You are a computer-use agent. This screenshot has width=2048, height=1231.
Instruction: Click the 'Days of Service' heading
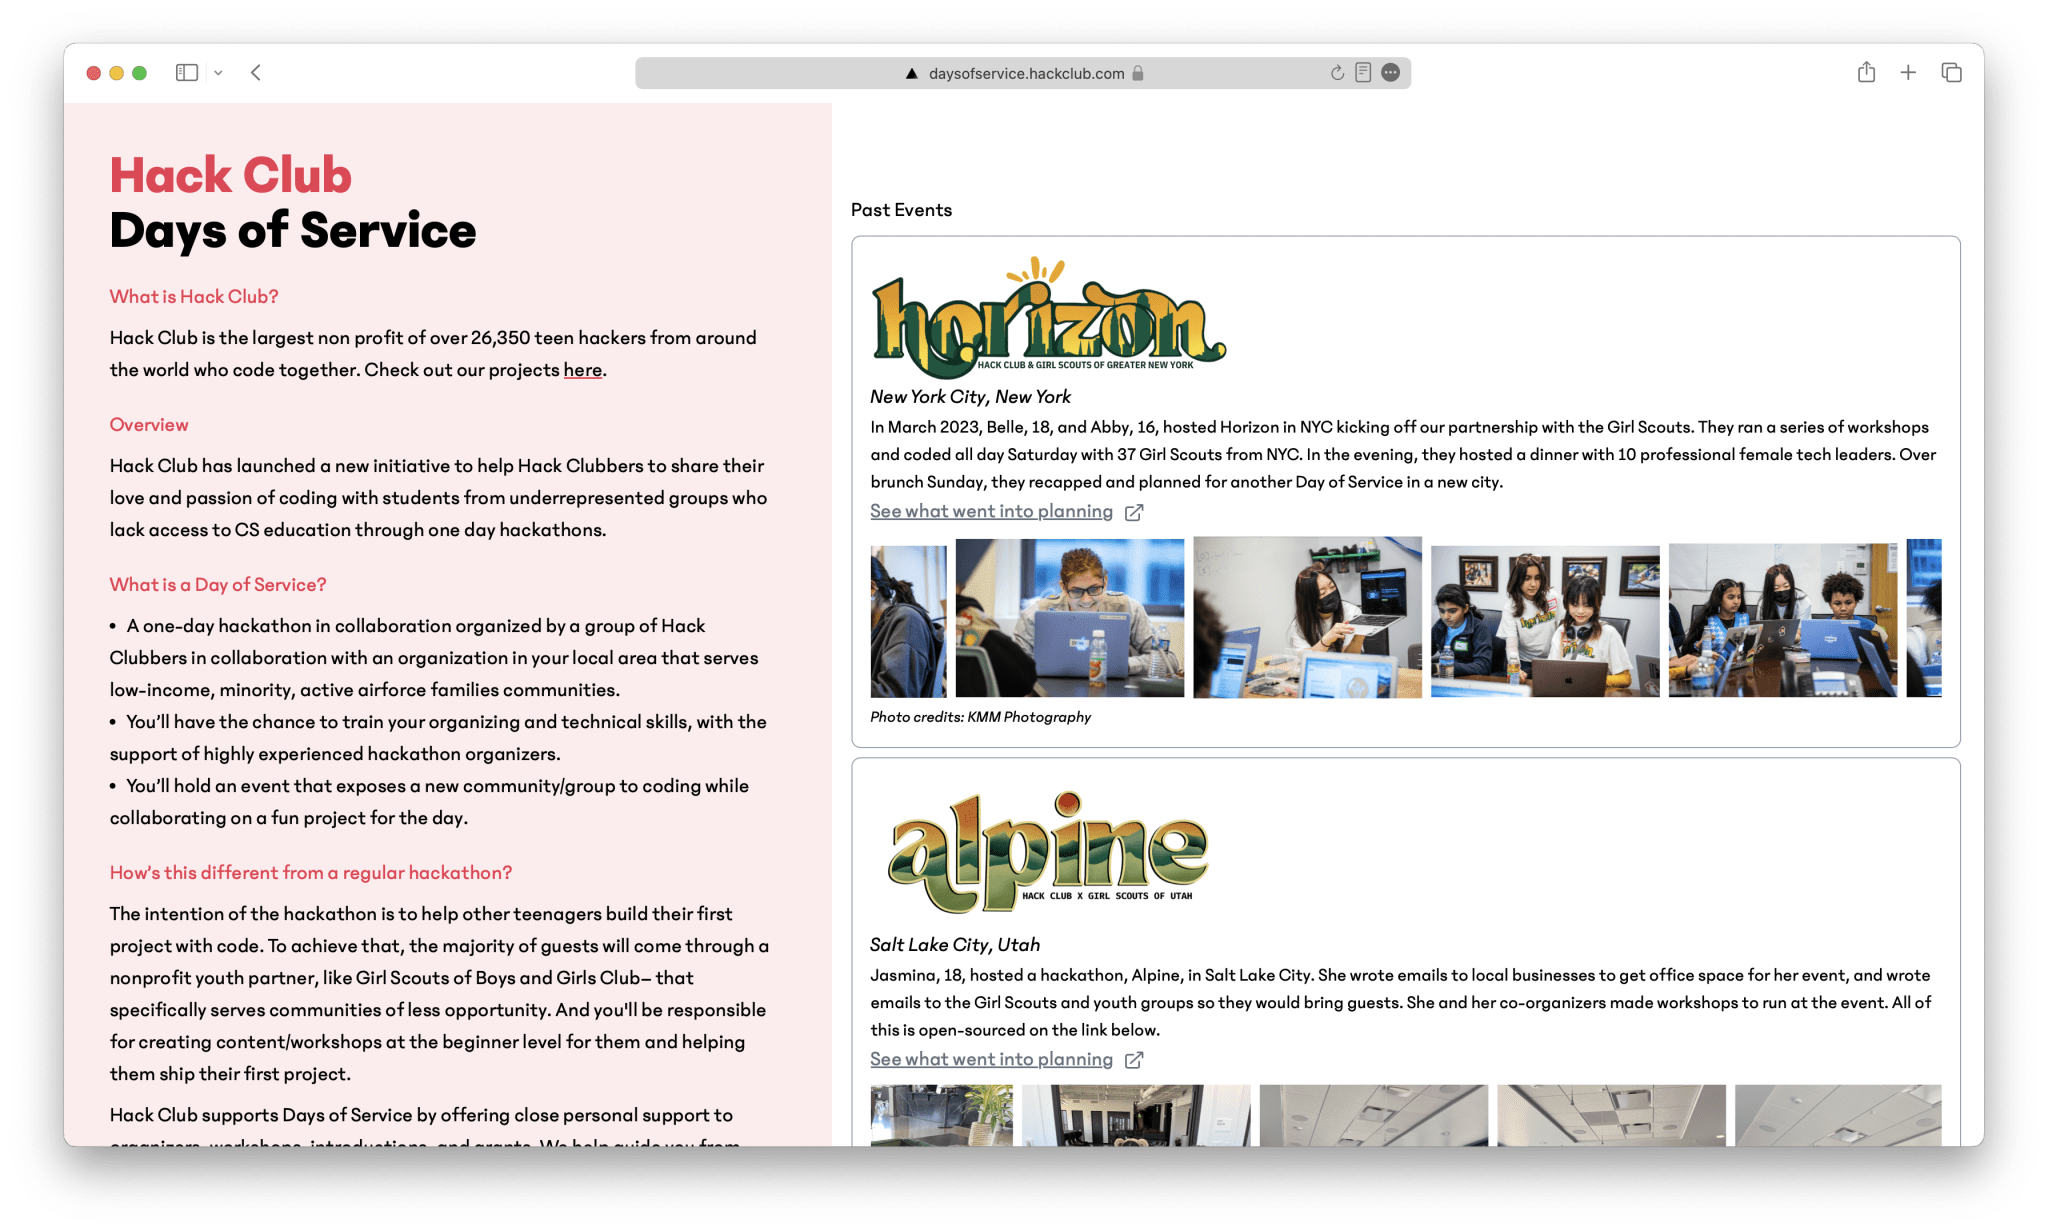coord(293,231)
